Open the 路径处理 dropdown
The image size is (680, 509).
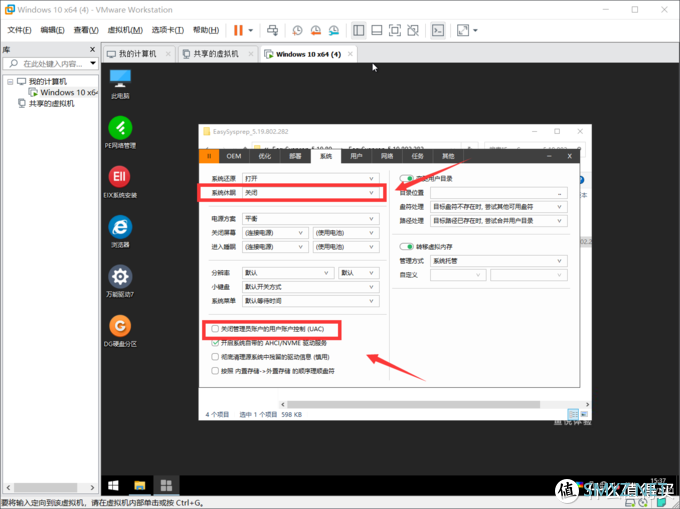(499, 221)
